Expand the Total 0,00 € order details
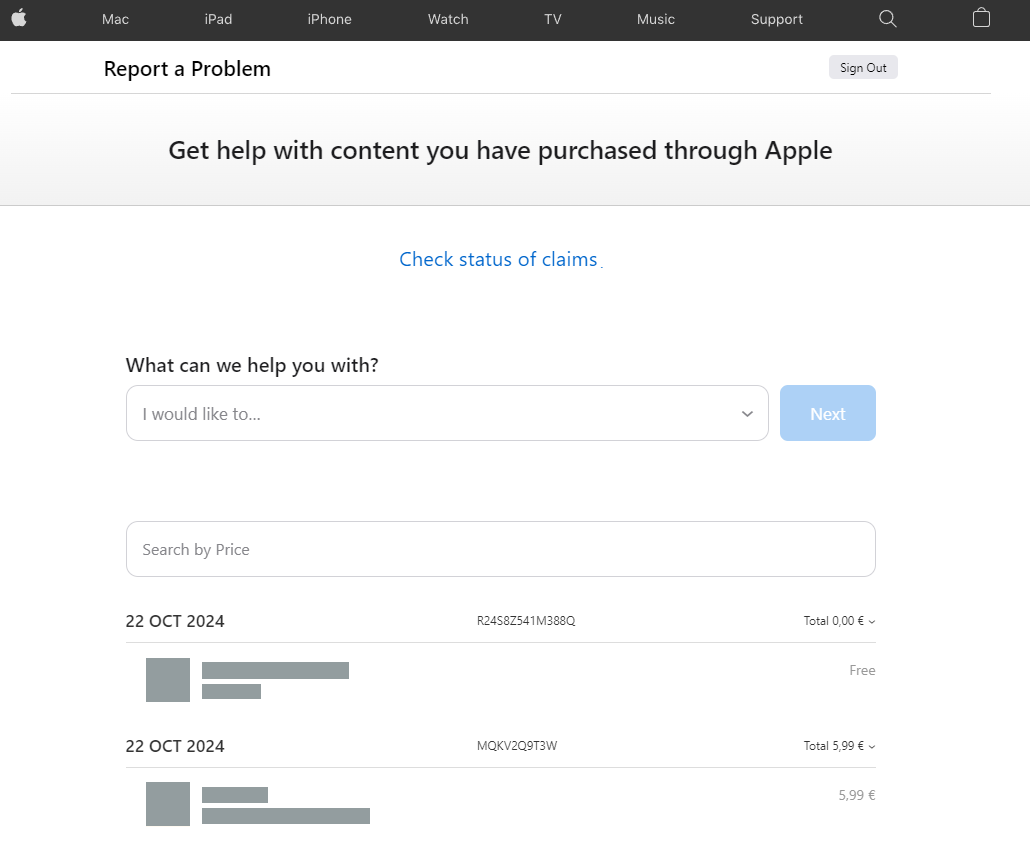Screen dimensions: 1030x846 point(839,621)
